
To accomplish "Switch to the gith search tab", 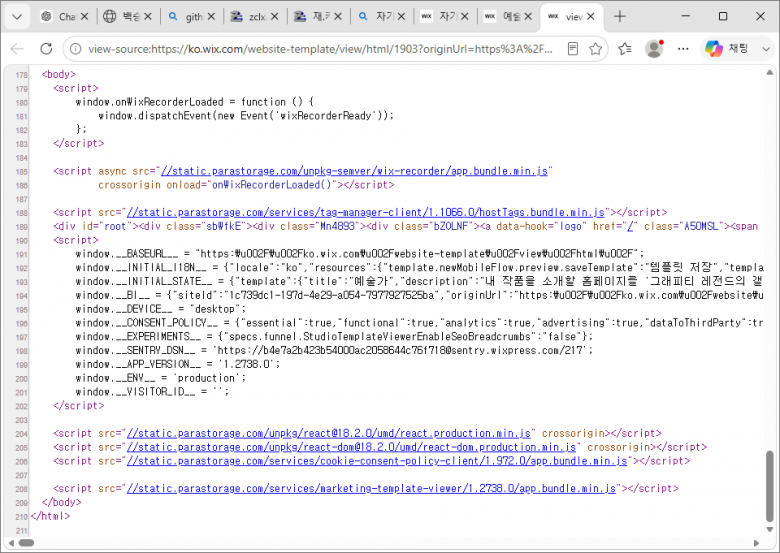I will 185,17.
